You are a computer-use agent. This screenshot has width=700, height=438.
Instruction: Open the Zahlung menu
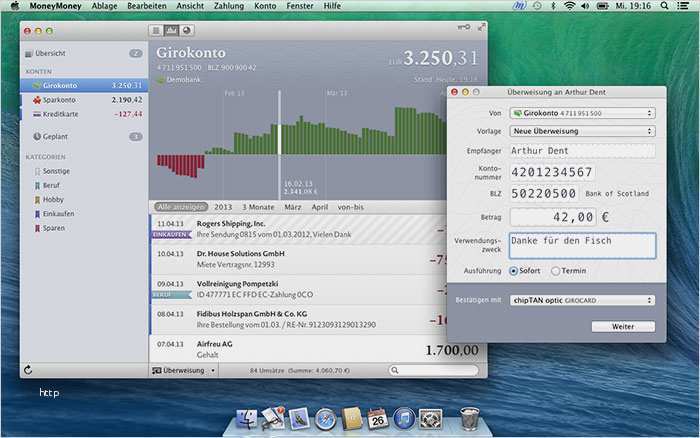click(x=229, y=6)
